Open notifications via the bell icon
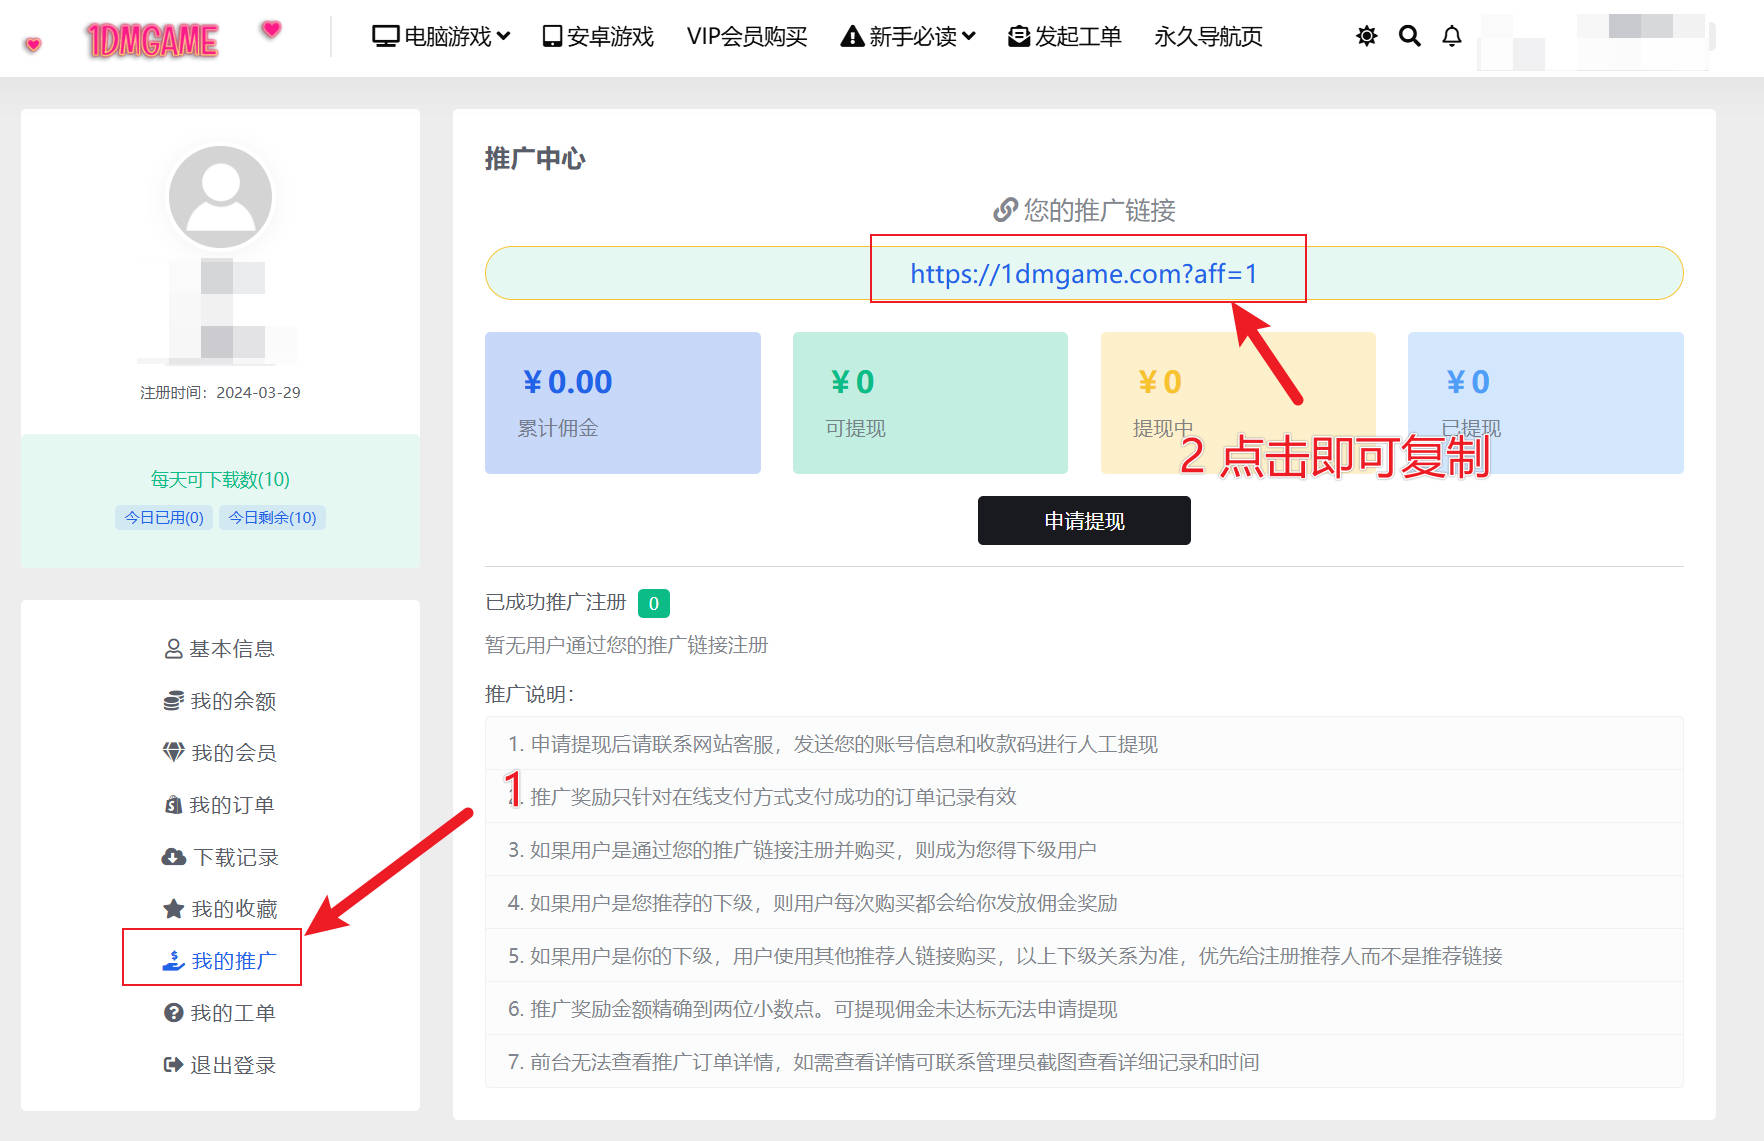 tap(1451, 37)
